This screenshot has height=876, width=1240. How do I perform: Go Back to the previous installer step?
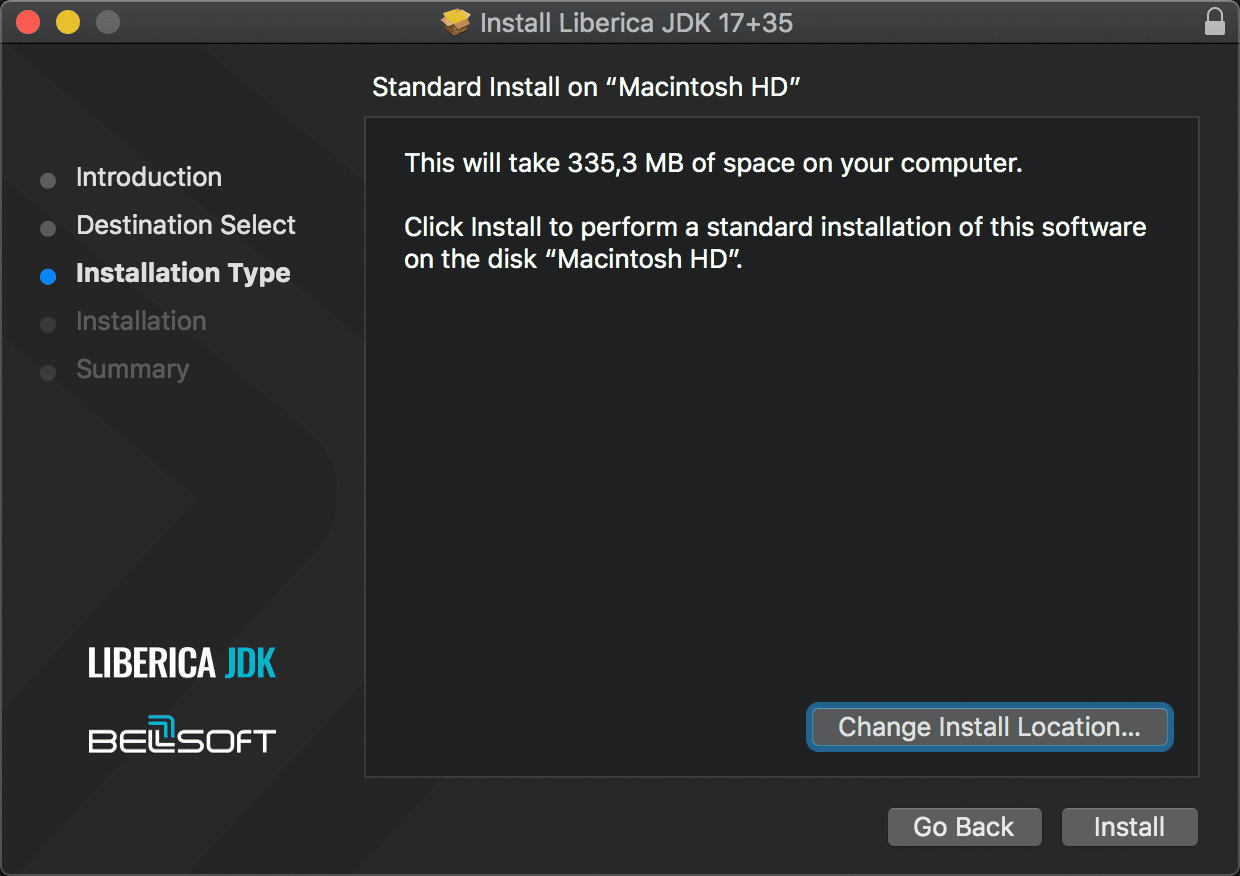coord(964,826)
